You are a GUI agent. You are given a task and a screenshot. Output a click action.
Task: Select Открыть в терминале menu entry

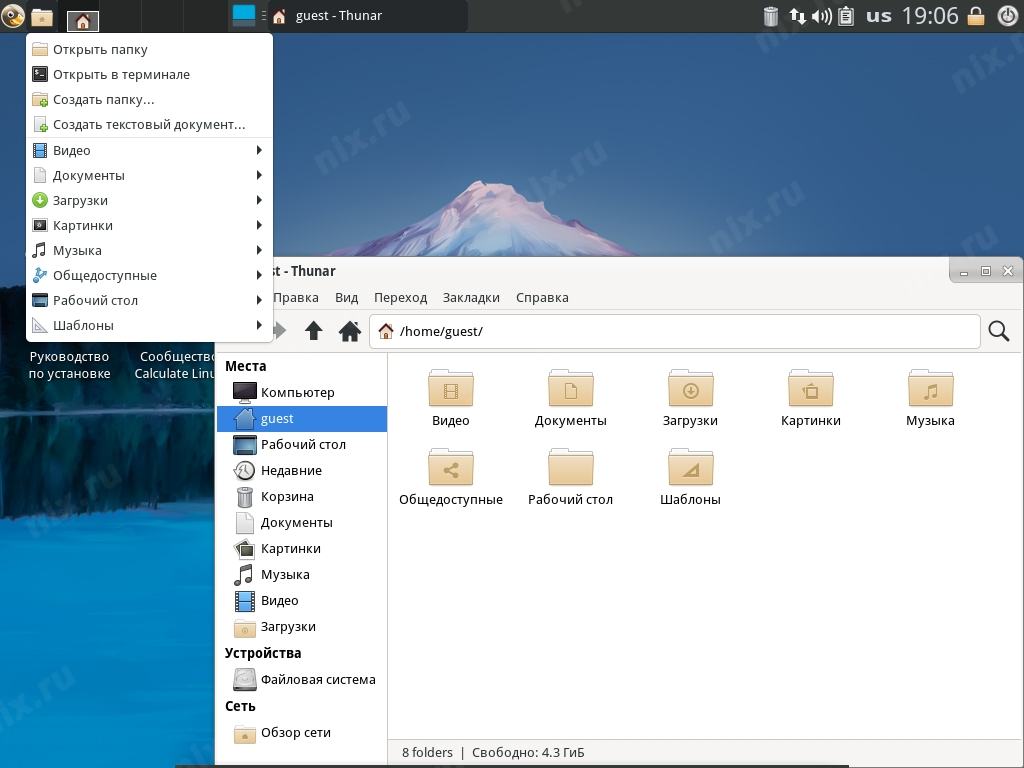[x=121, y=74]
